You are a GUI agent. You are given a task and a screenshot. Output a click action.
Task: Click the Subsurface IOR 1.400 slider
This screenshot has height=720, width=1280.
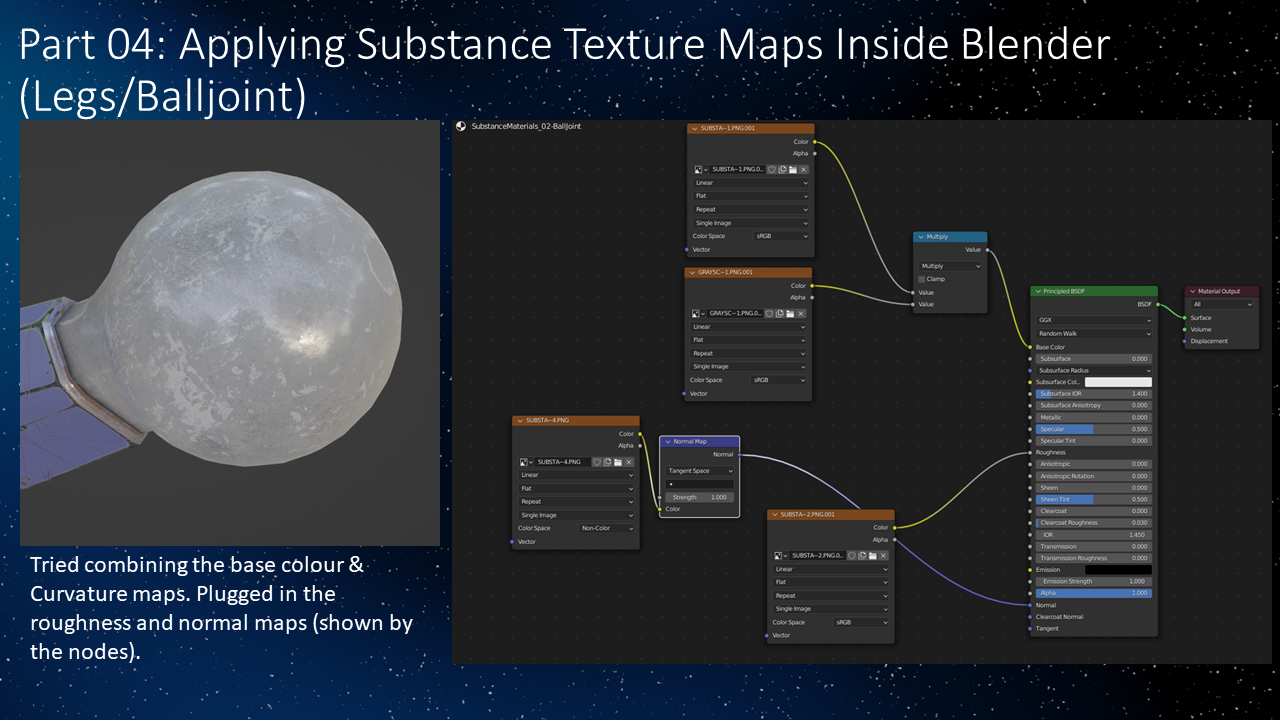click(1094, 394)
